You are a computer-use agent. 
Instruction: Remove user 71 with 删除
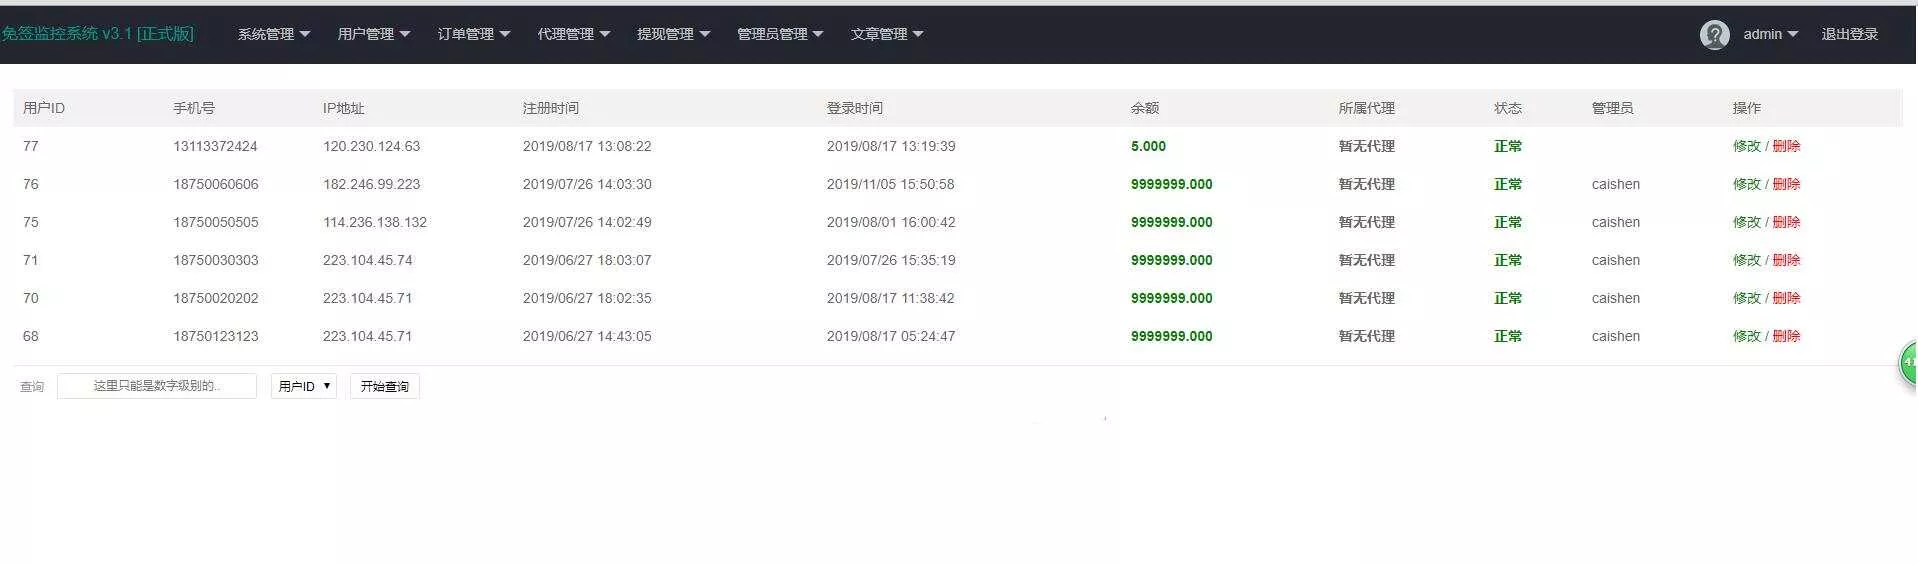point(1787,260)
